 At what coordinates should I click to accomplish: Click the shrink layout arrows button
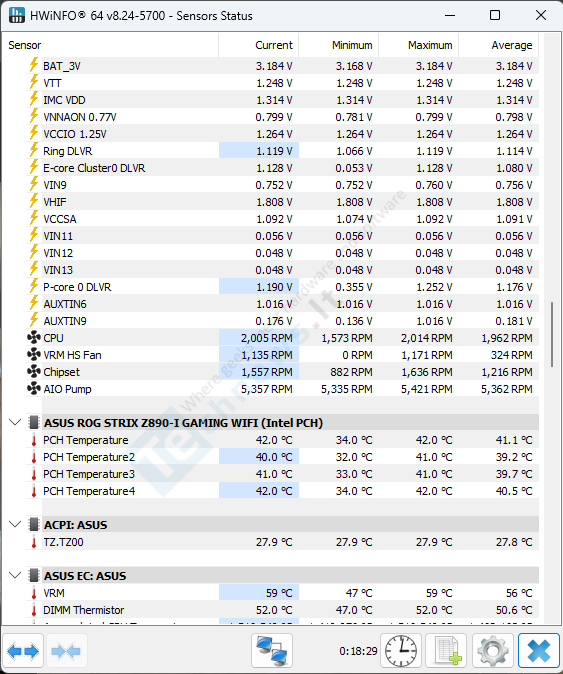click(66, 651)
